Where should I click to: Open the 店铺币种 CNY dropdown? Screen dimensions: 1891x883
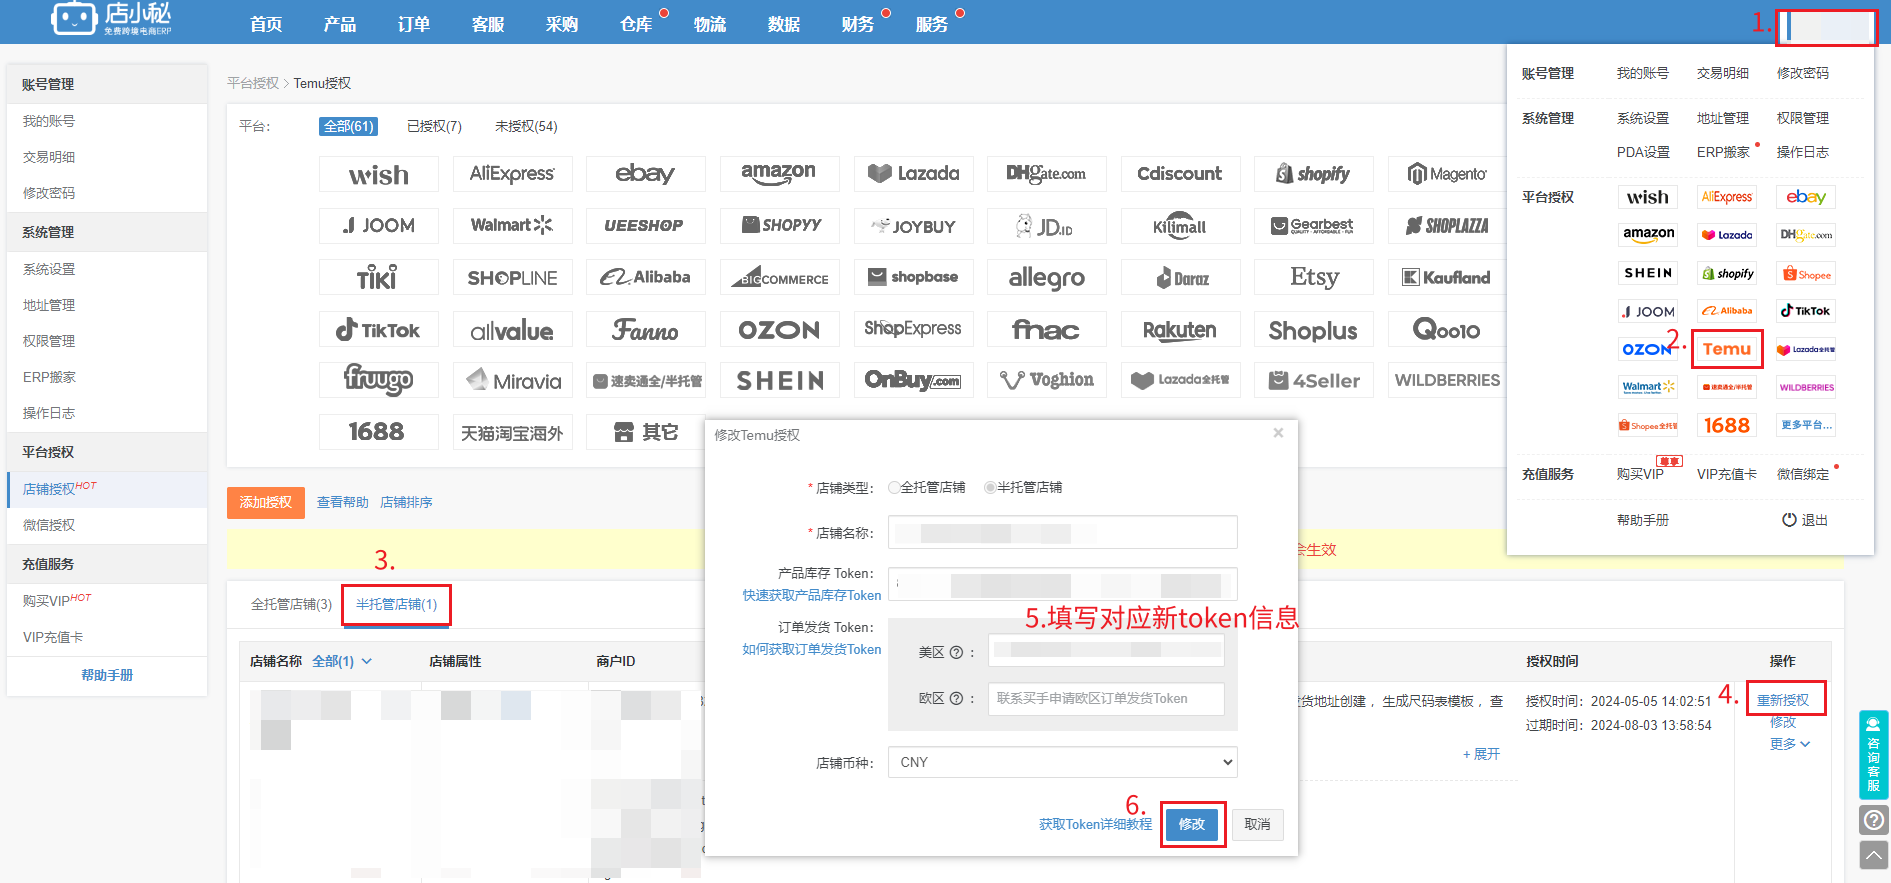1062,762
